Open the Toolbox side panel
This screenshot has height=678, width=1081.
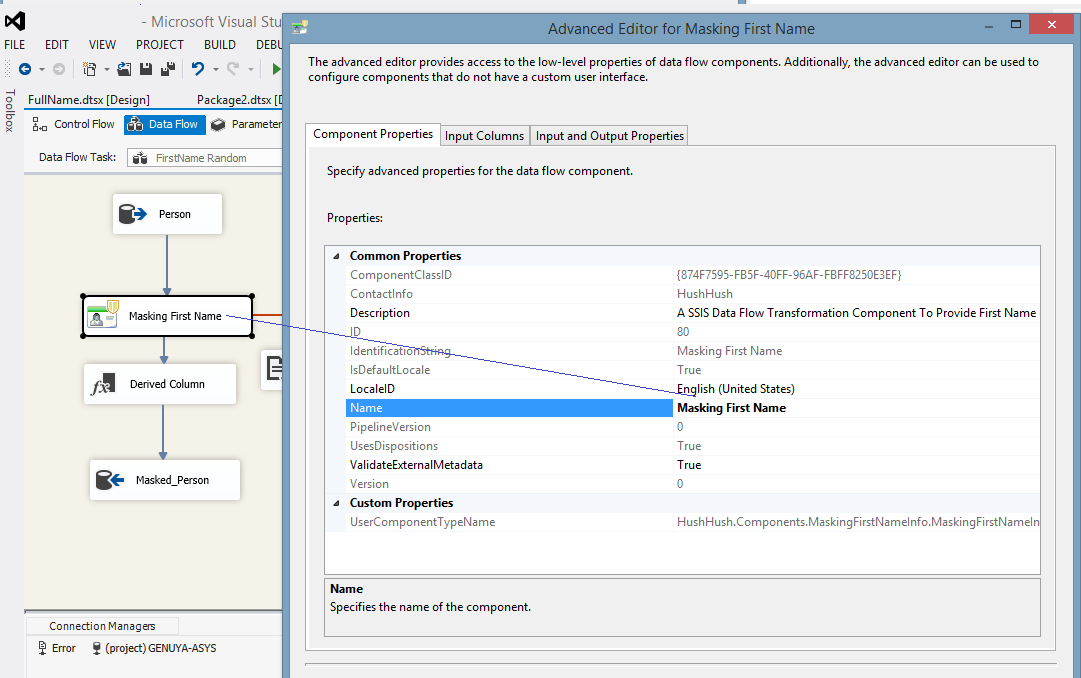point(10,110)
